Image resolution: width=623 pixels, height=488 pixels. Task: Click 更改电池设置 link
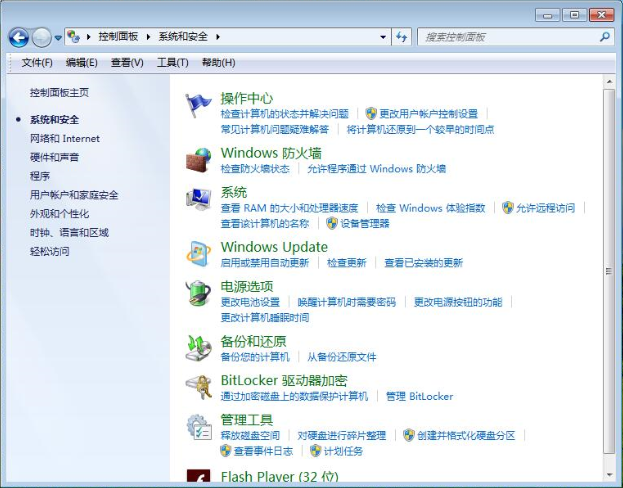pyautogui.click(x=250, y=302)
